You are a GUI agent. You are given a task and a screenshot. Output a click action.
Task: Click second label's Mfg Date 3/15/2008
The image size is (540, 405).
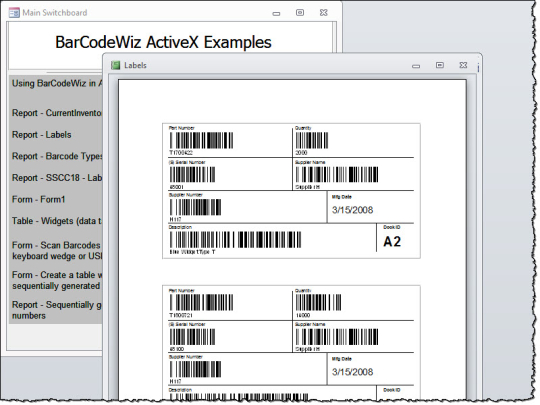(352, 372)
